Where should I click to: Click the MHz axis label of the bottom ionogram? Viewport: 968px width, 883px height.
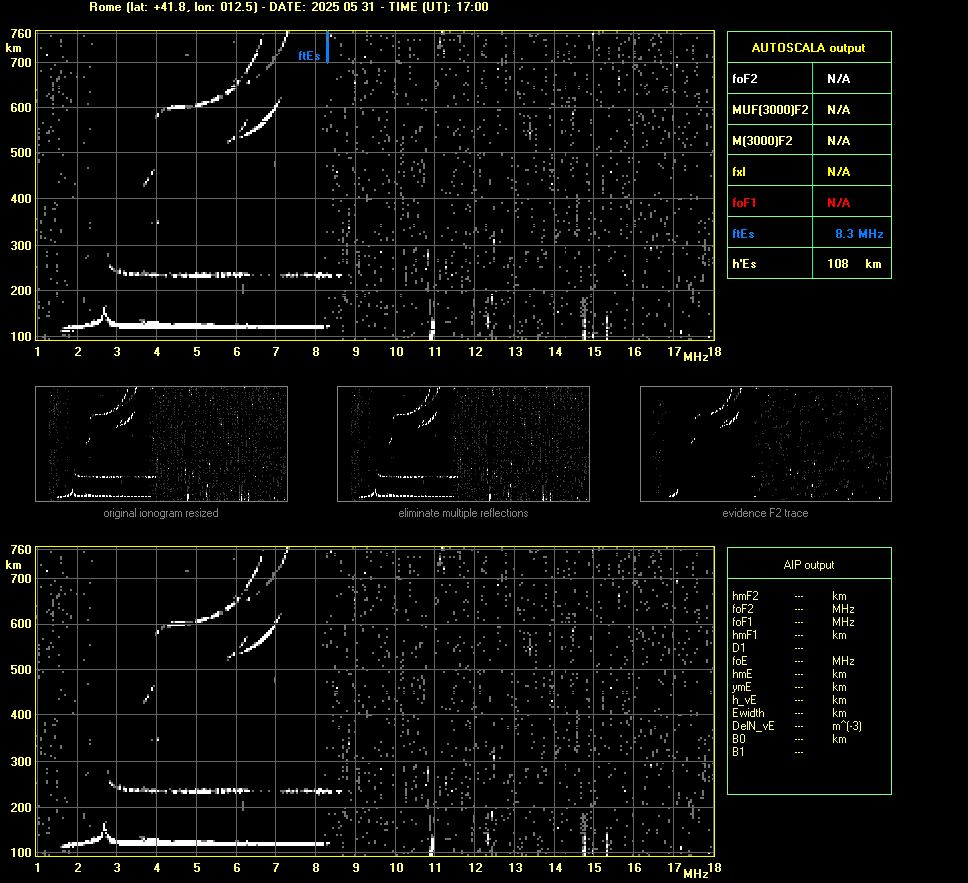695,873
